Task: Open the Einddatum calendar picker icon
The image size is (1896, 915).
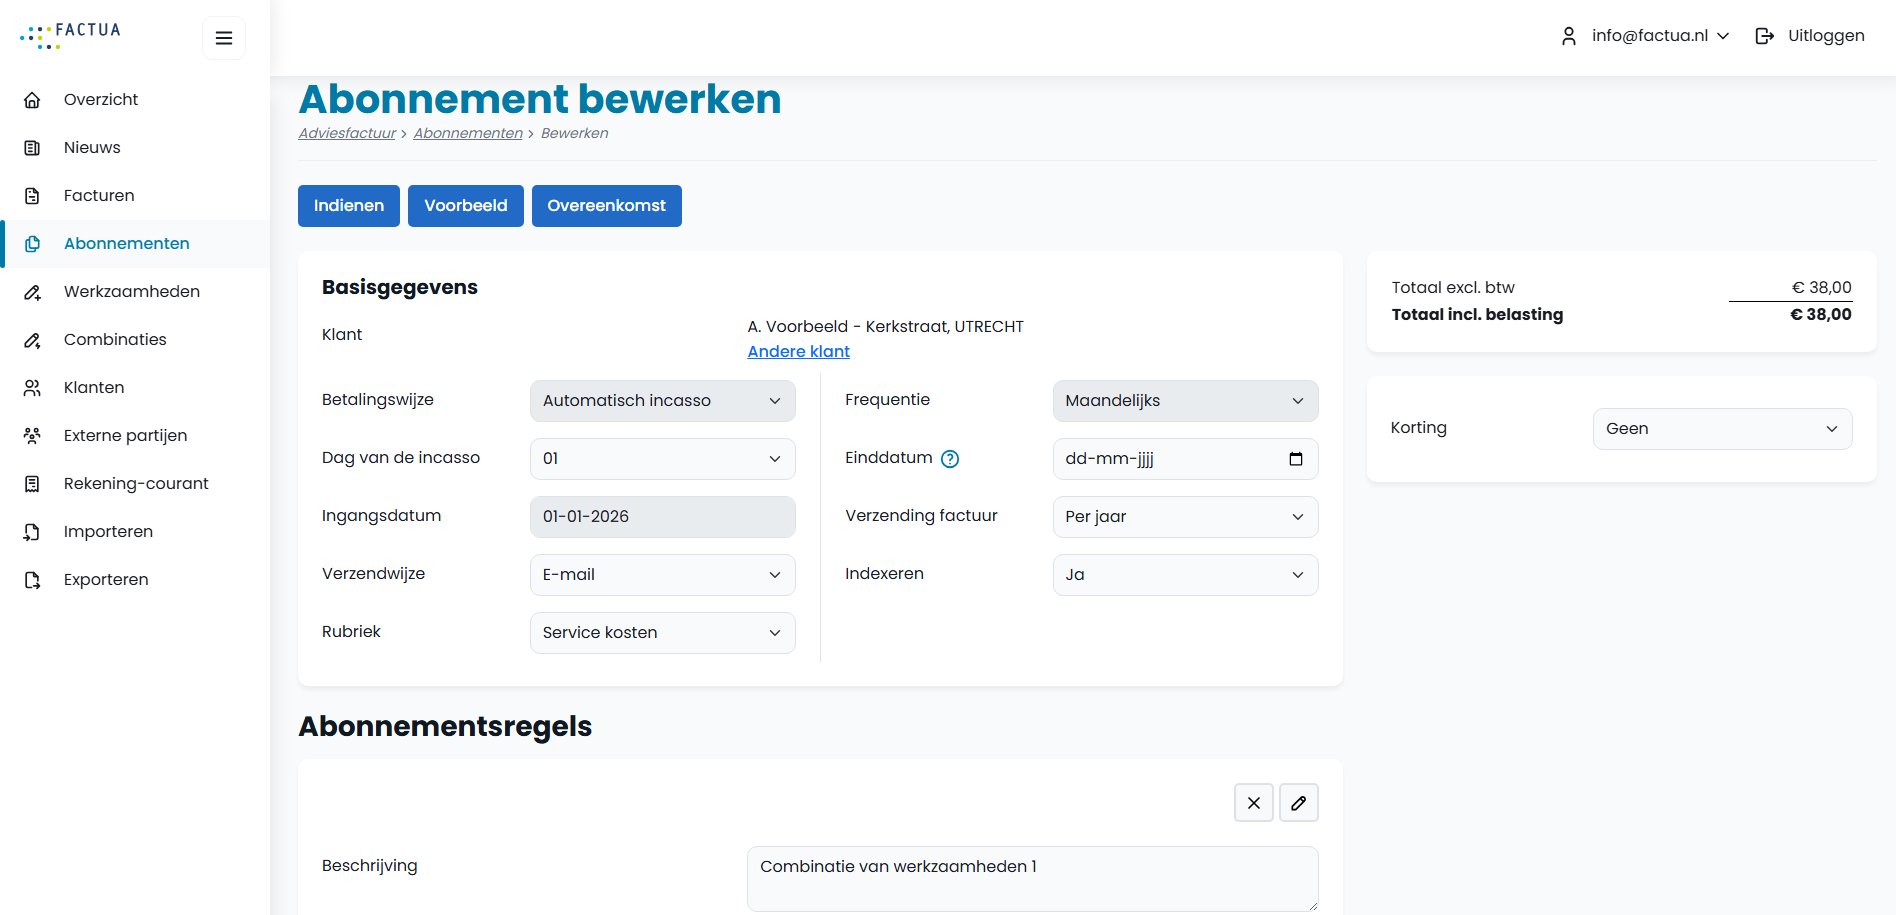Action: [x=1296, y=459]
